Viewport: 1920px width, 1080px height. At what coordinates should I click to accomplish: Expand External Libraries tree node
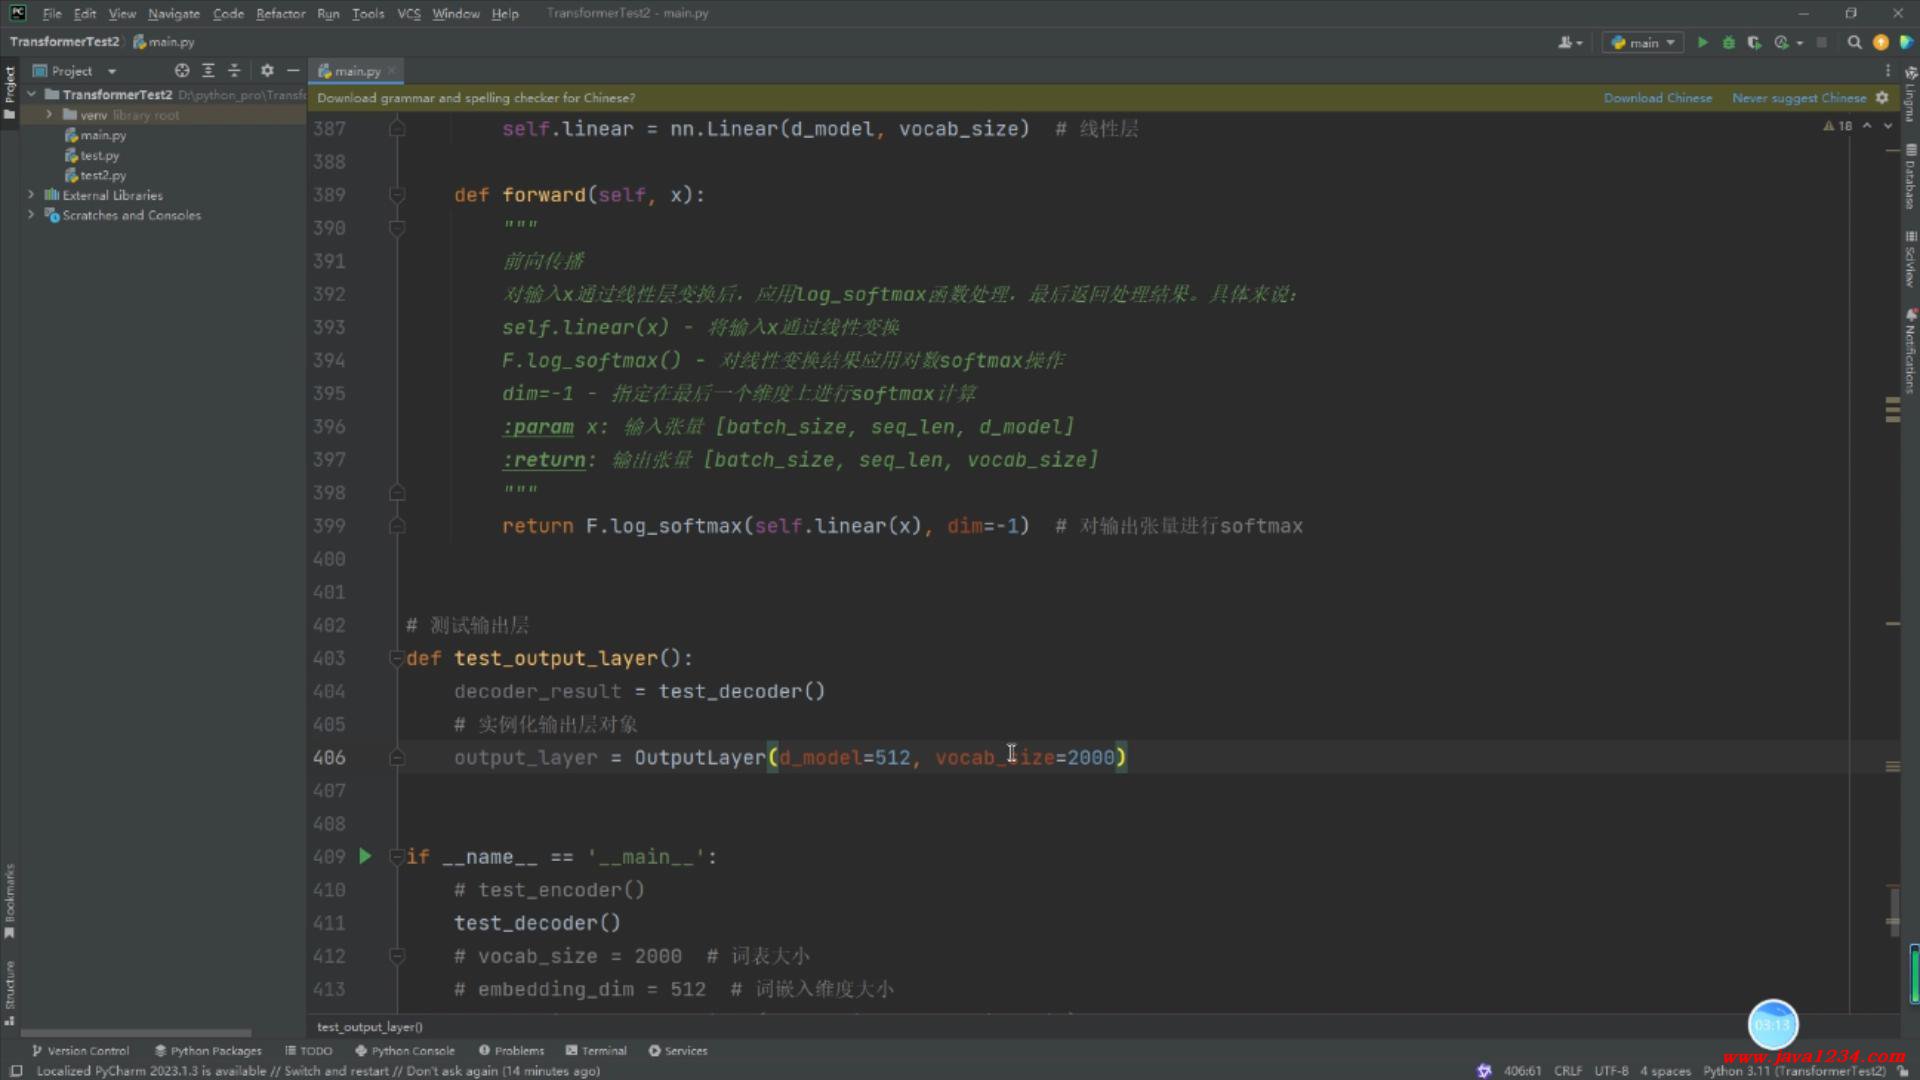31,195
